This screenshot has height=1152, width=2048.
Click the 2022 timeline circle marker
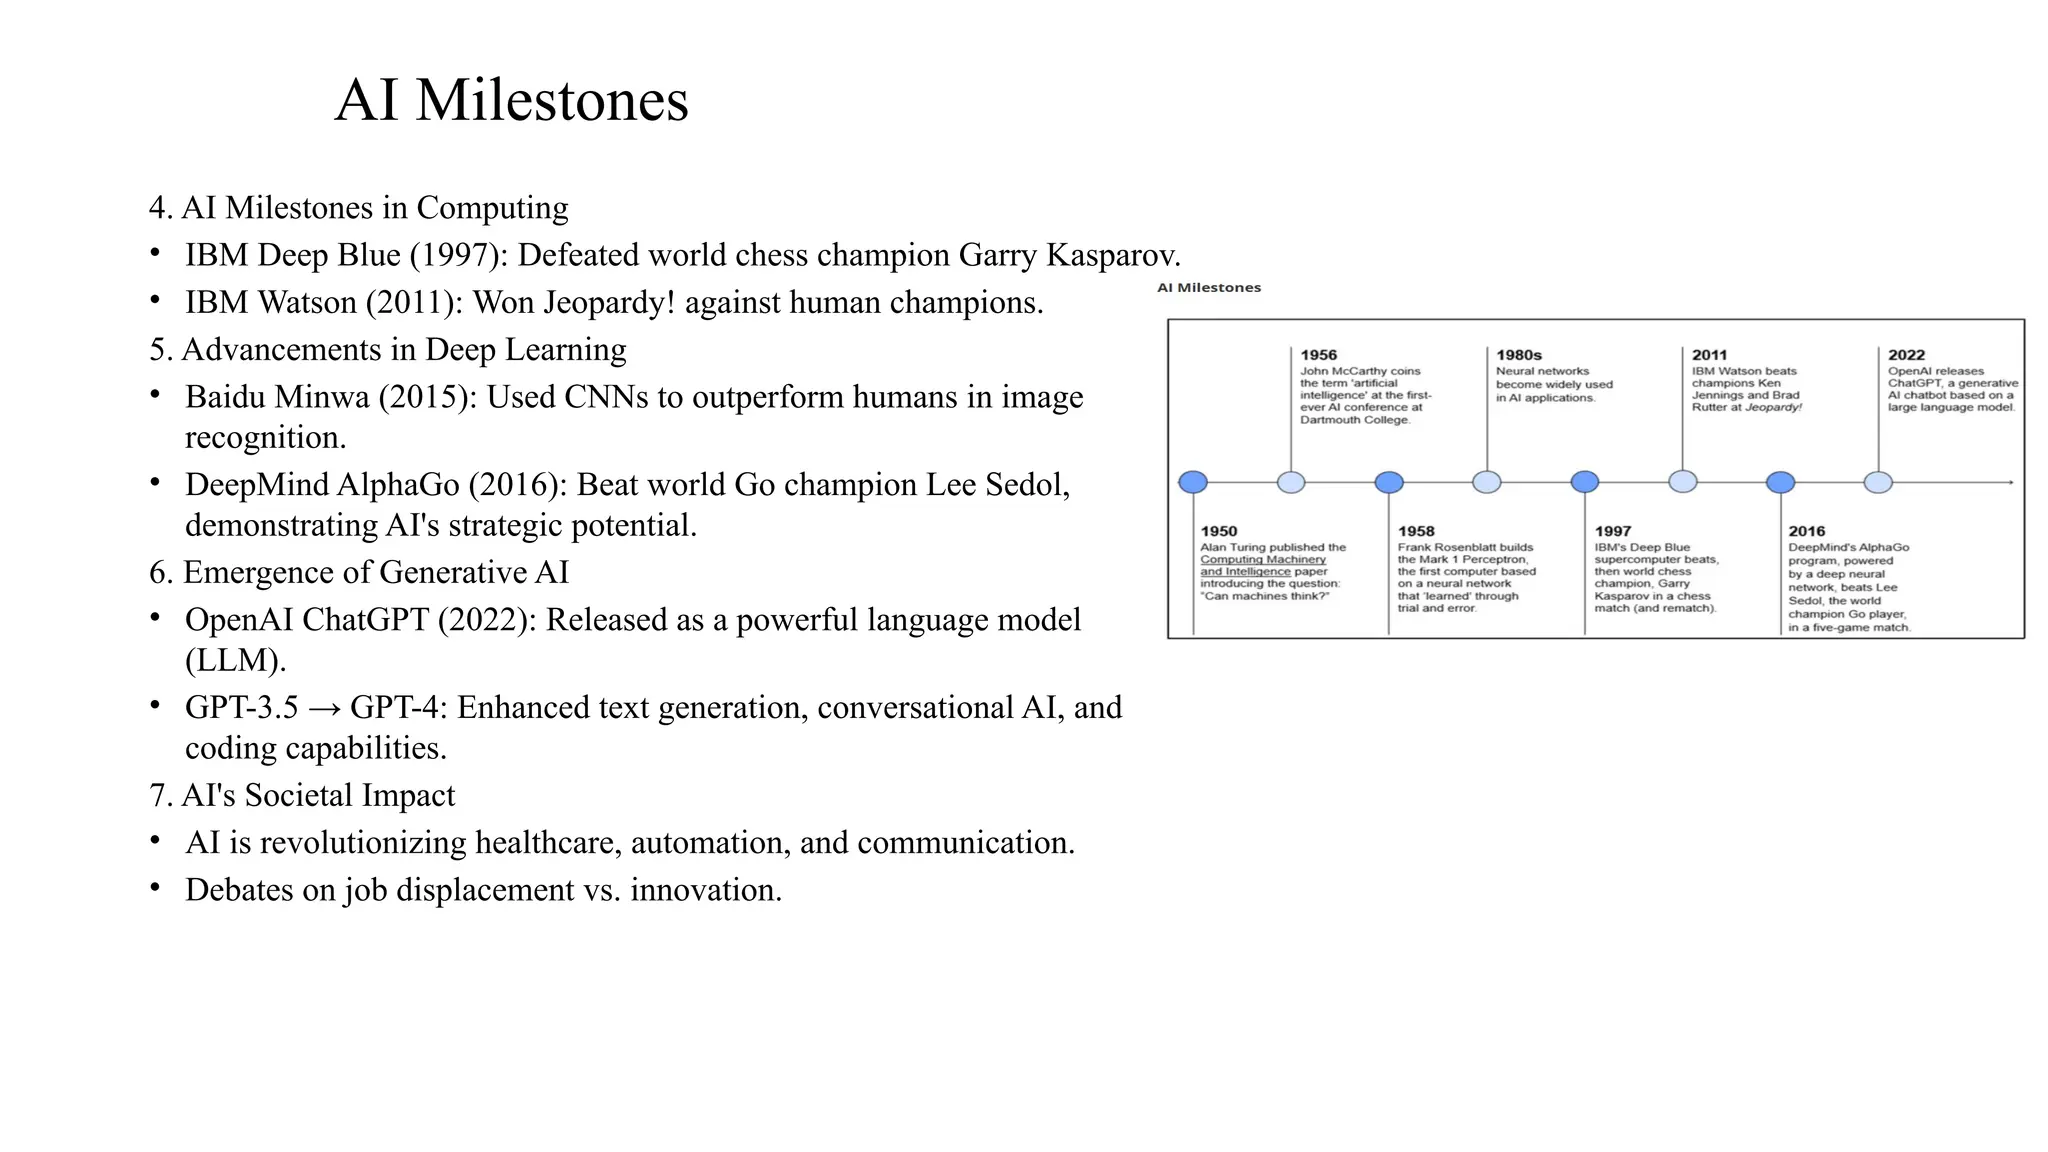(x=1878, y=482)
